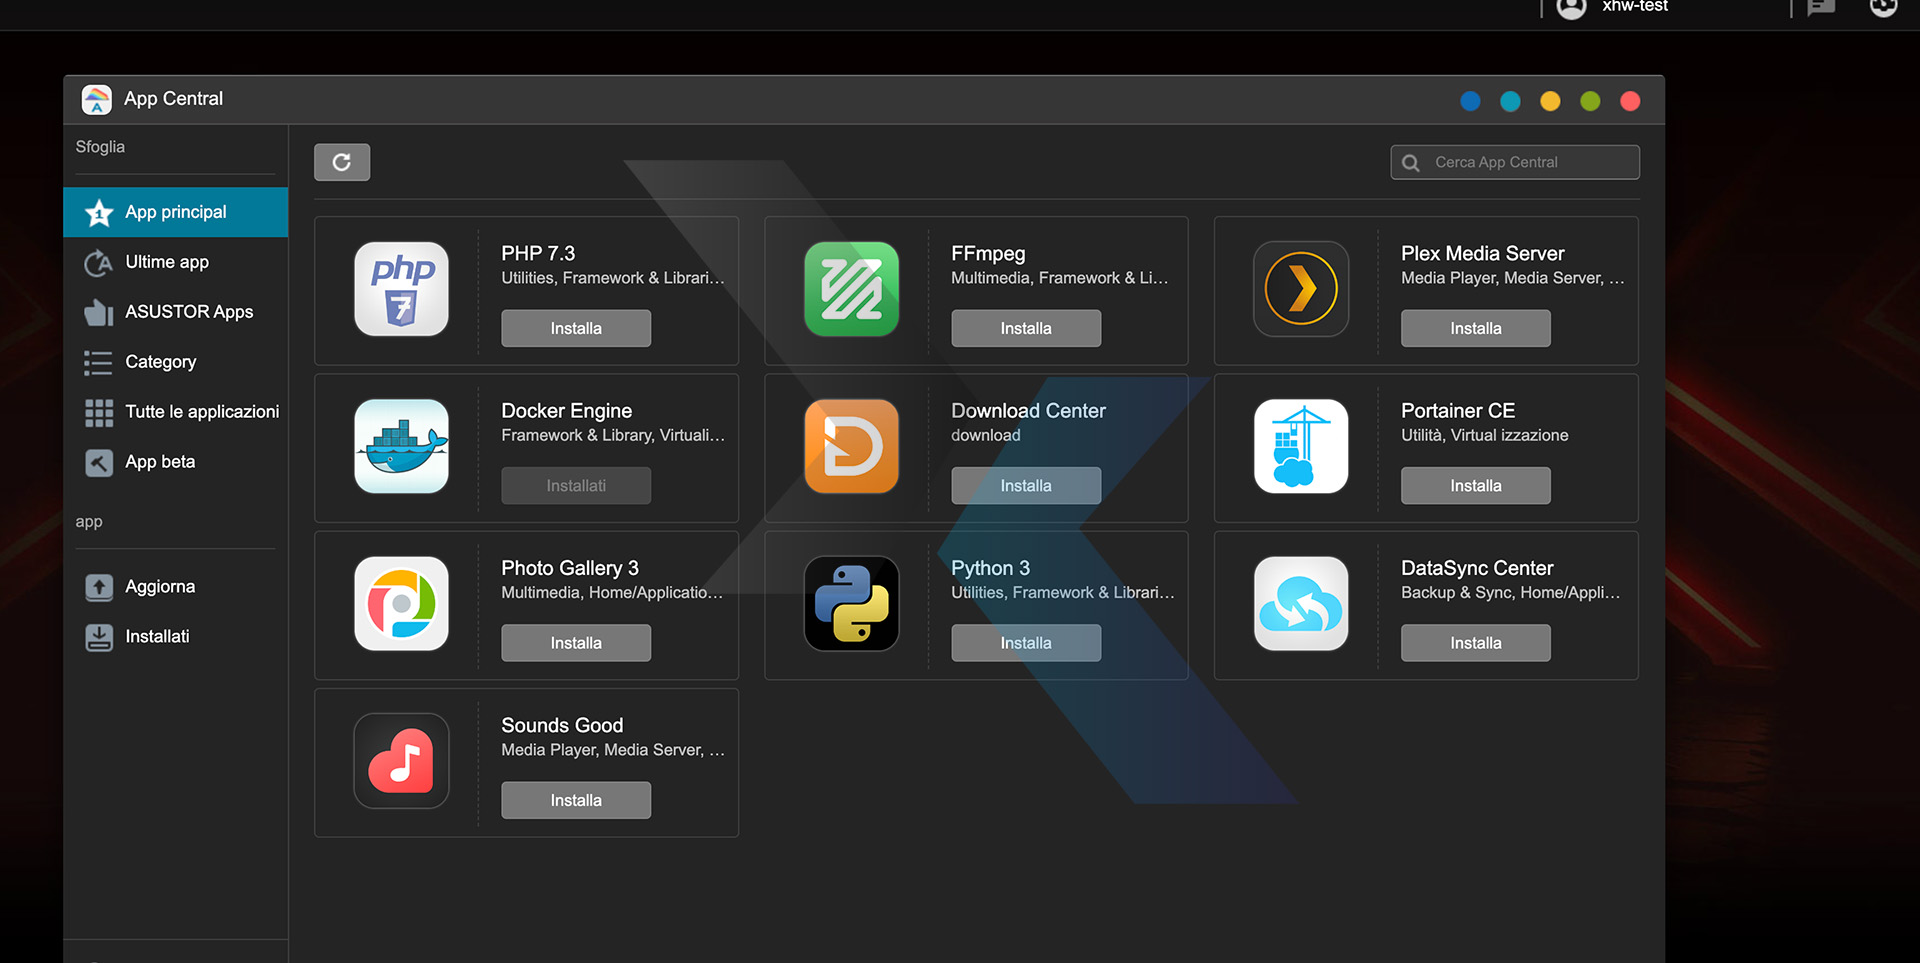This screenshot has width=1920, height=963.
Task: Open the chat message icon in top bar
Action: tap(1820, 8)
